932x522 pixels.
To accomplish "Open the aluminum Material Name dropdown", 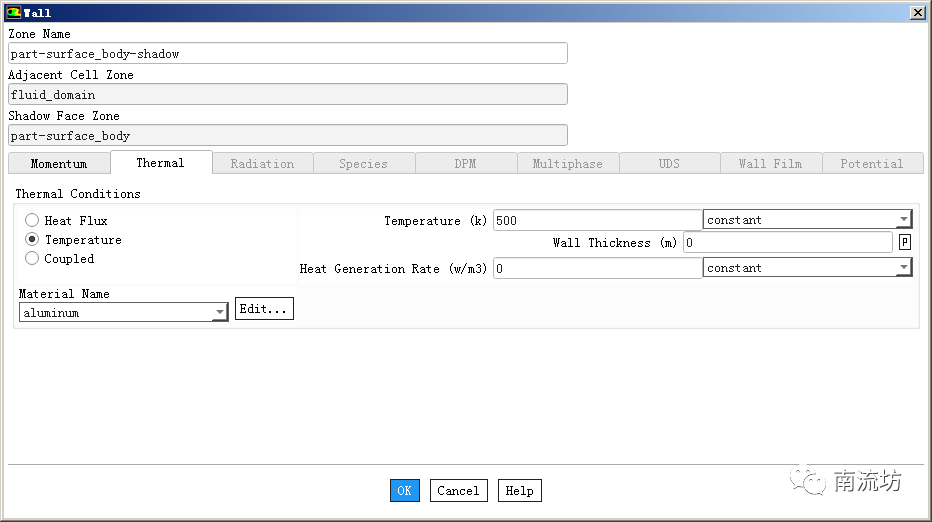I will (124, 312).
